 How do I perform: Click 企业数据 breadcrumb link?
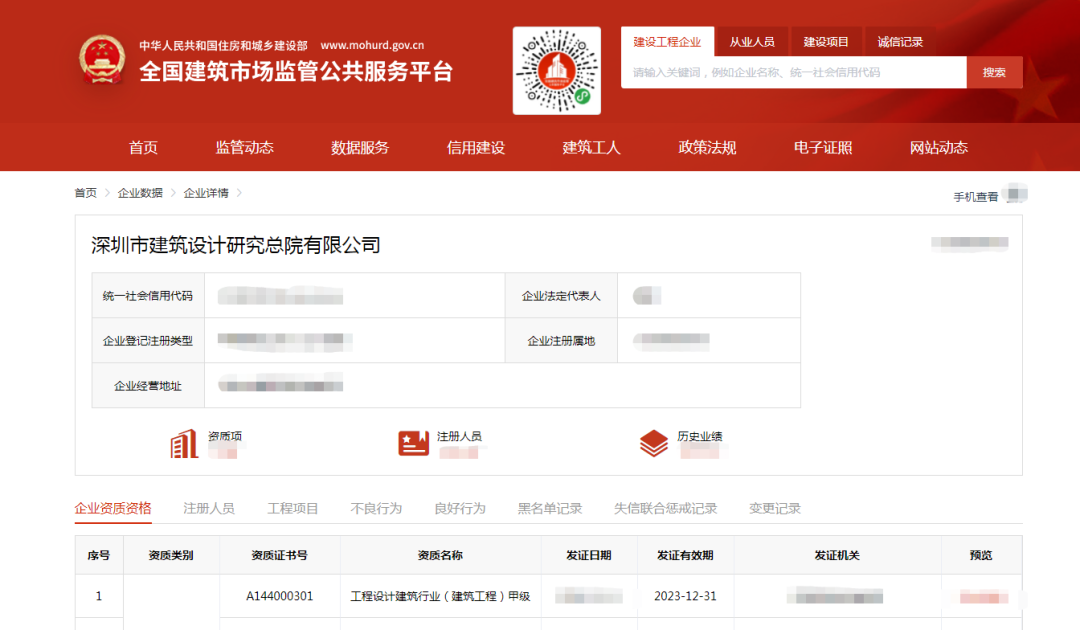140,193
